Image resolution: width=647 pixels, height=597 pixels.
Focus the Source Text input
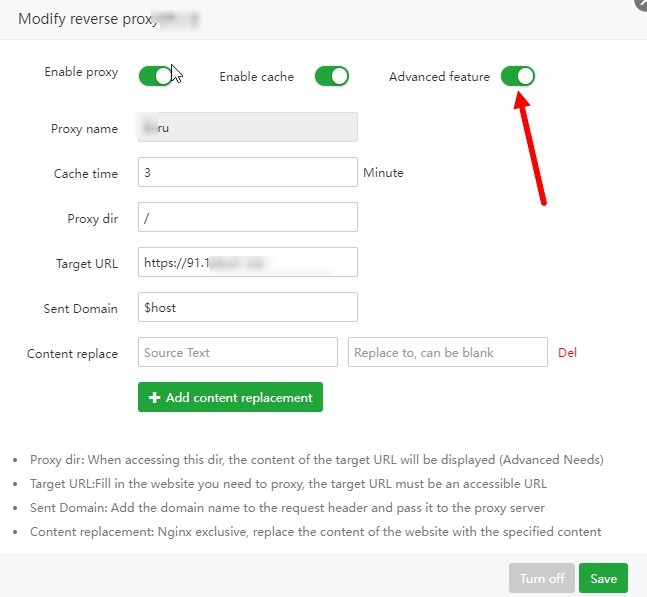click(238, 352)
